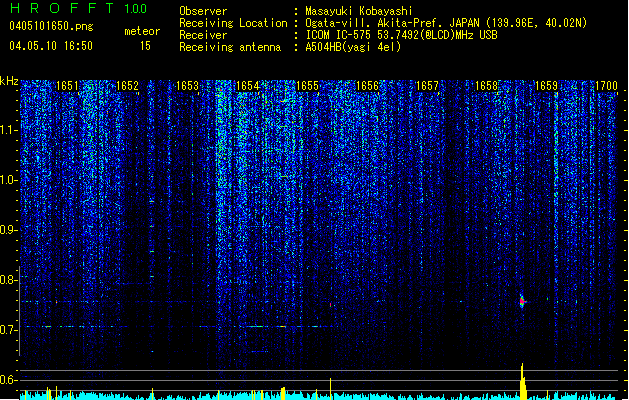Image resolution: width=629 pixels, height=400 pixels.
Task: Click the 1656 time marker
Action: tap(367, 85)
